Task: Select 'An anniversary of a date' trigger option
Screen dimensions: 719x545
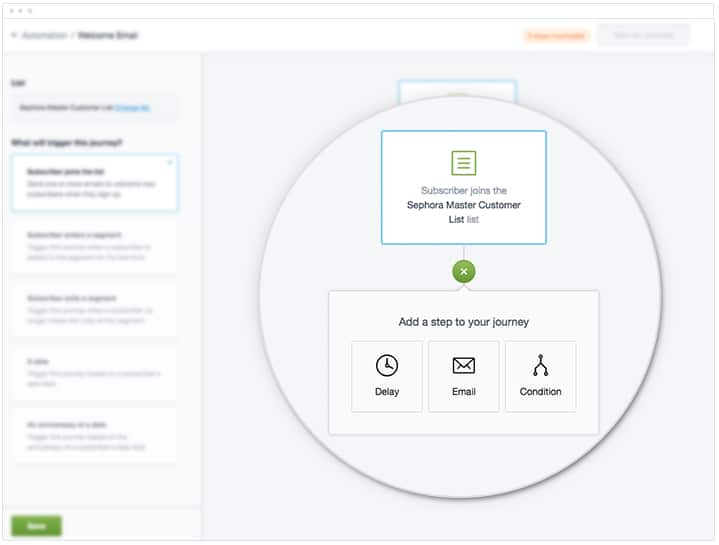Action: pyautogui.click(x=94, y=435)
